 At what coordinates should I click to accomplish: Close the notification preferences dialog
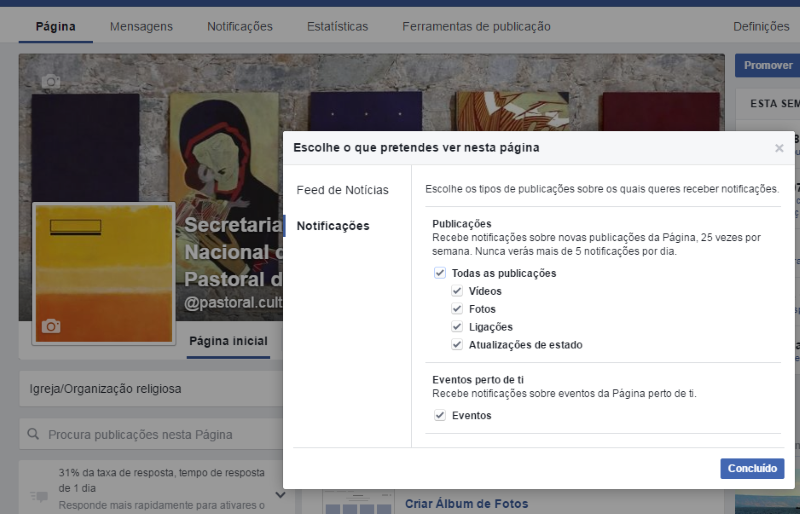[779, 148]
